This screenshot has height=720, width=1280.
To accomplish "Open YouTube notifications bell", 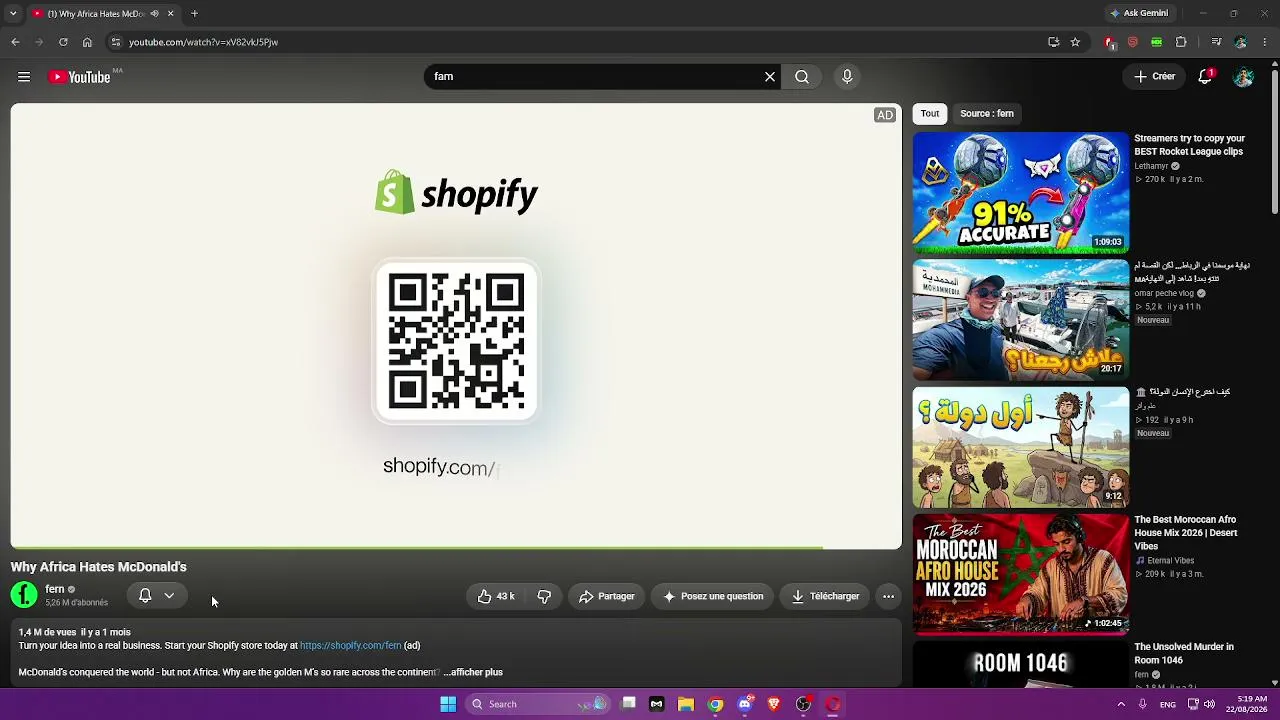I will click(1205, 77).
